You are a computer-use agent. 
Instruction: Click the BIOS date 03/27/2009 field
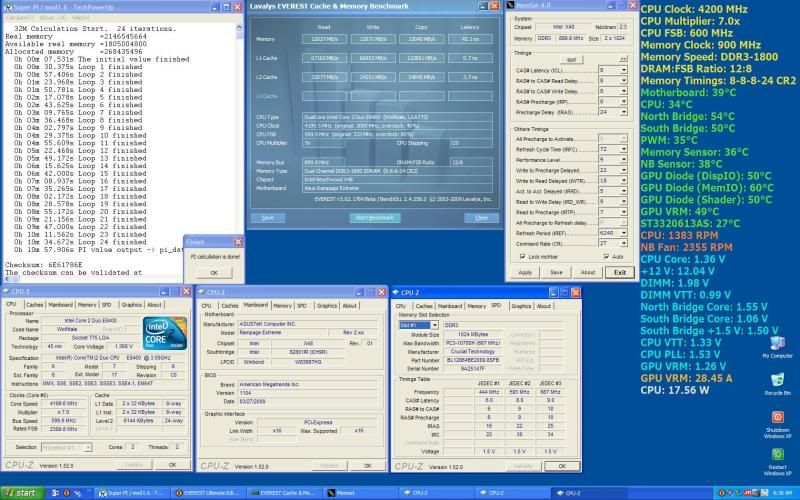pyautogui.click(x=309, y=402)
